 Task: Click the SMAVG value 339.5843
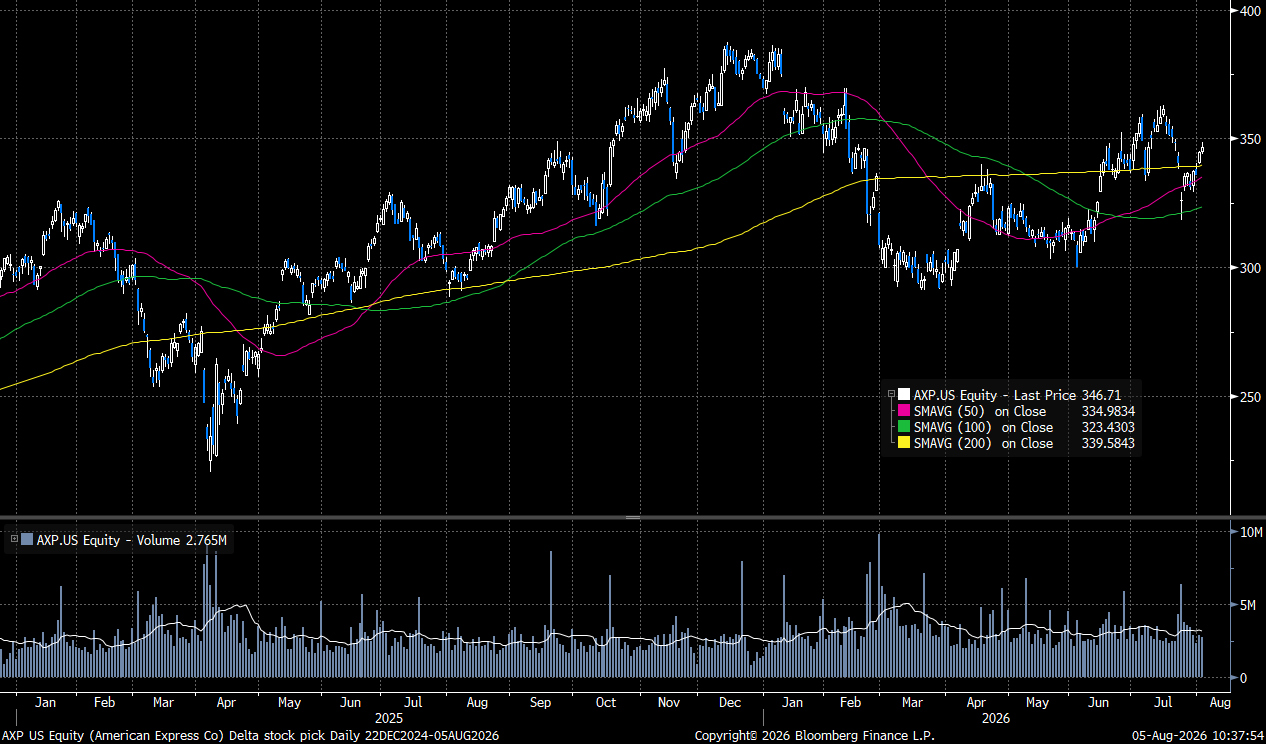(x=1108, y=443)
